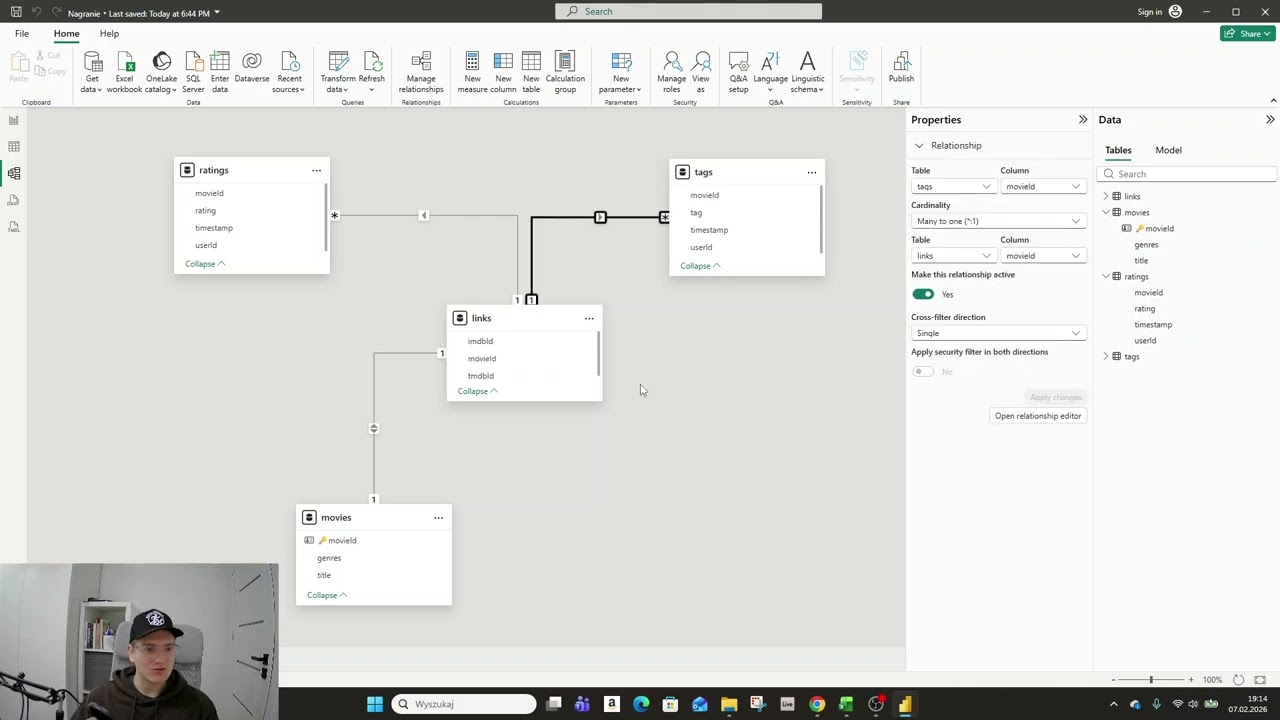Collapse the movies table in the Data pane
1280x720 pixels.
tap(1106, 212)
